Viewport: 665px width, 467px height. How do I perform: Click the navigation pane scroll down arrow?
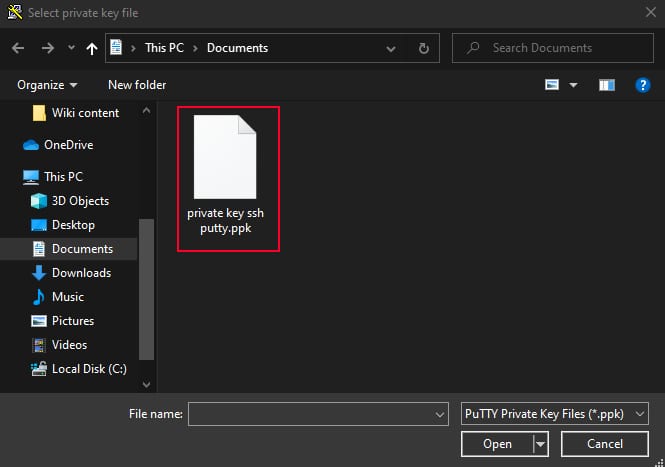pyautogui.click(x=146, y=385)
